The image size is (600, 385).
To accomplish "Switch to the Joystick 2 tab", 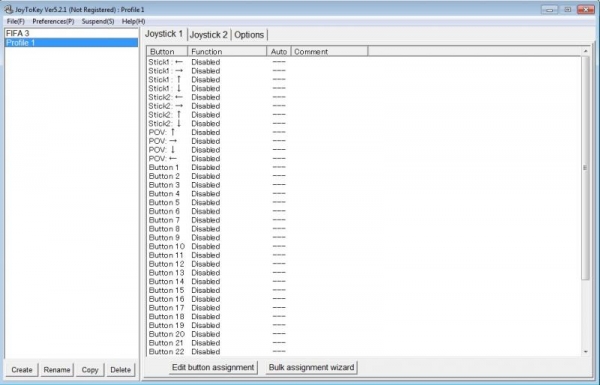I will point(209,35).
